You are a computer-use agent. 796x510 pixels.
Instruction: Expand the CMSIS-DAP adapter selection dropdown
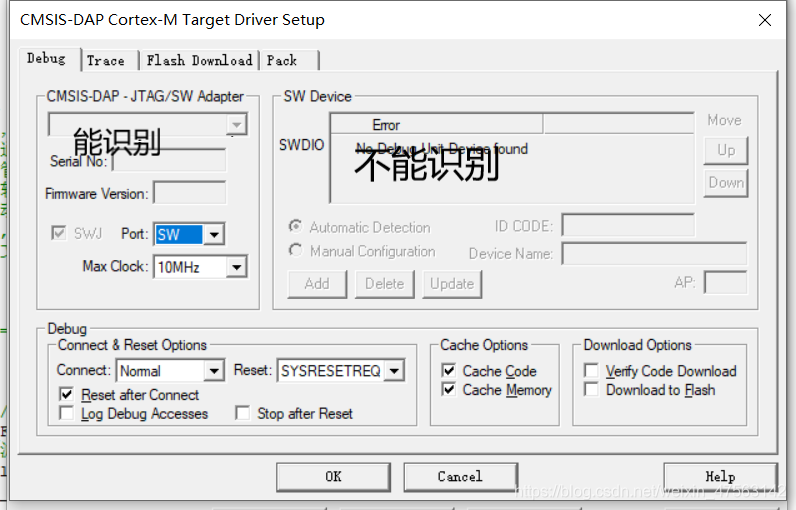pos(237,124)
